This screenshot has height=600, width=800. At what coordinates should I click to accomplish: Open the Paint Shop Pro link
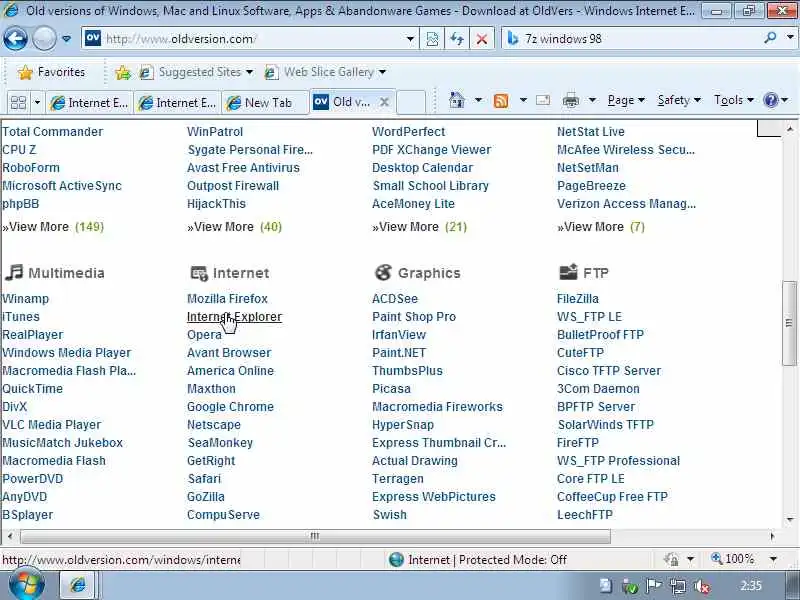[x=414, y=317]
